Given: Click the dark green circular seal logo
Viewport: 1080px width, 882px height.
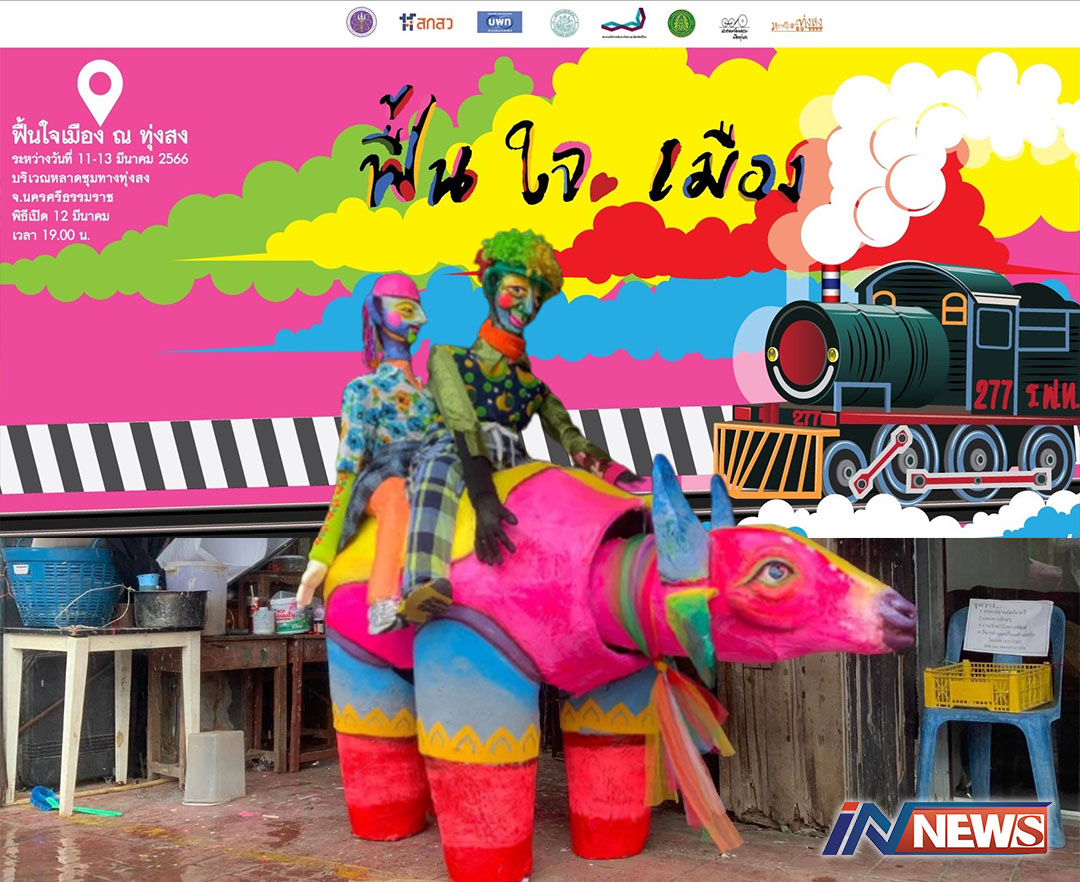Looking at the screenshot, I should click(x=681, y=22).
